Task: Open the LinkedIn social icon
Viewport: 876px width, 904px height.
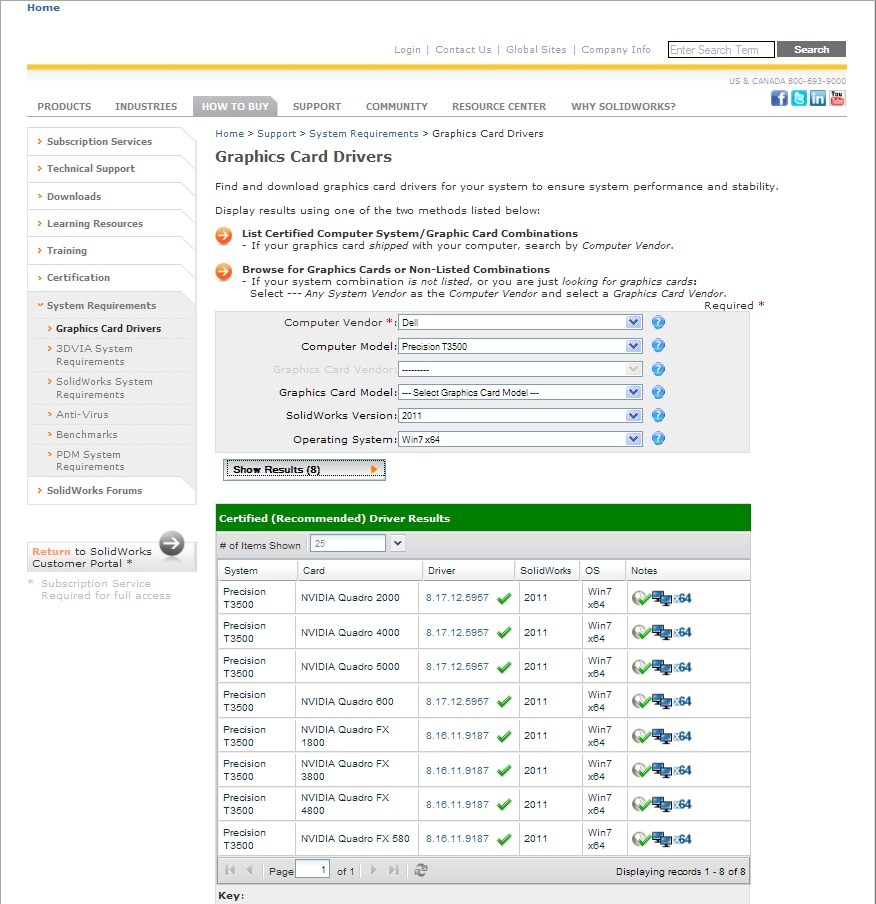Action: coord(818,98)
